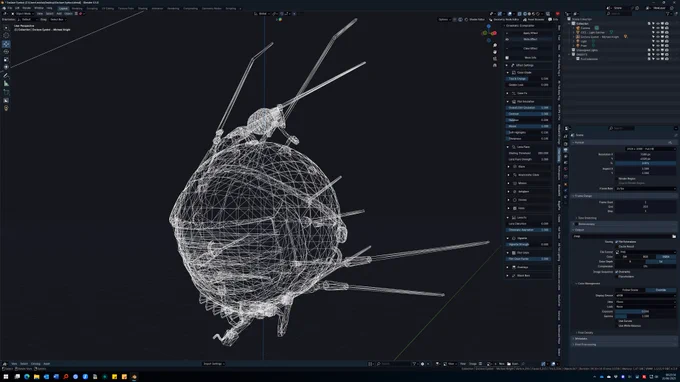The image size is (680, 382).
Task: Expand the Time Stretching subpanel
Action: click(x=587, y=218)
